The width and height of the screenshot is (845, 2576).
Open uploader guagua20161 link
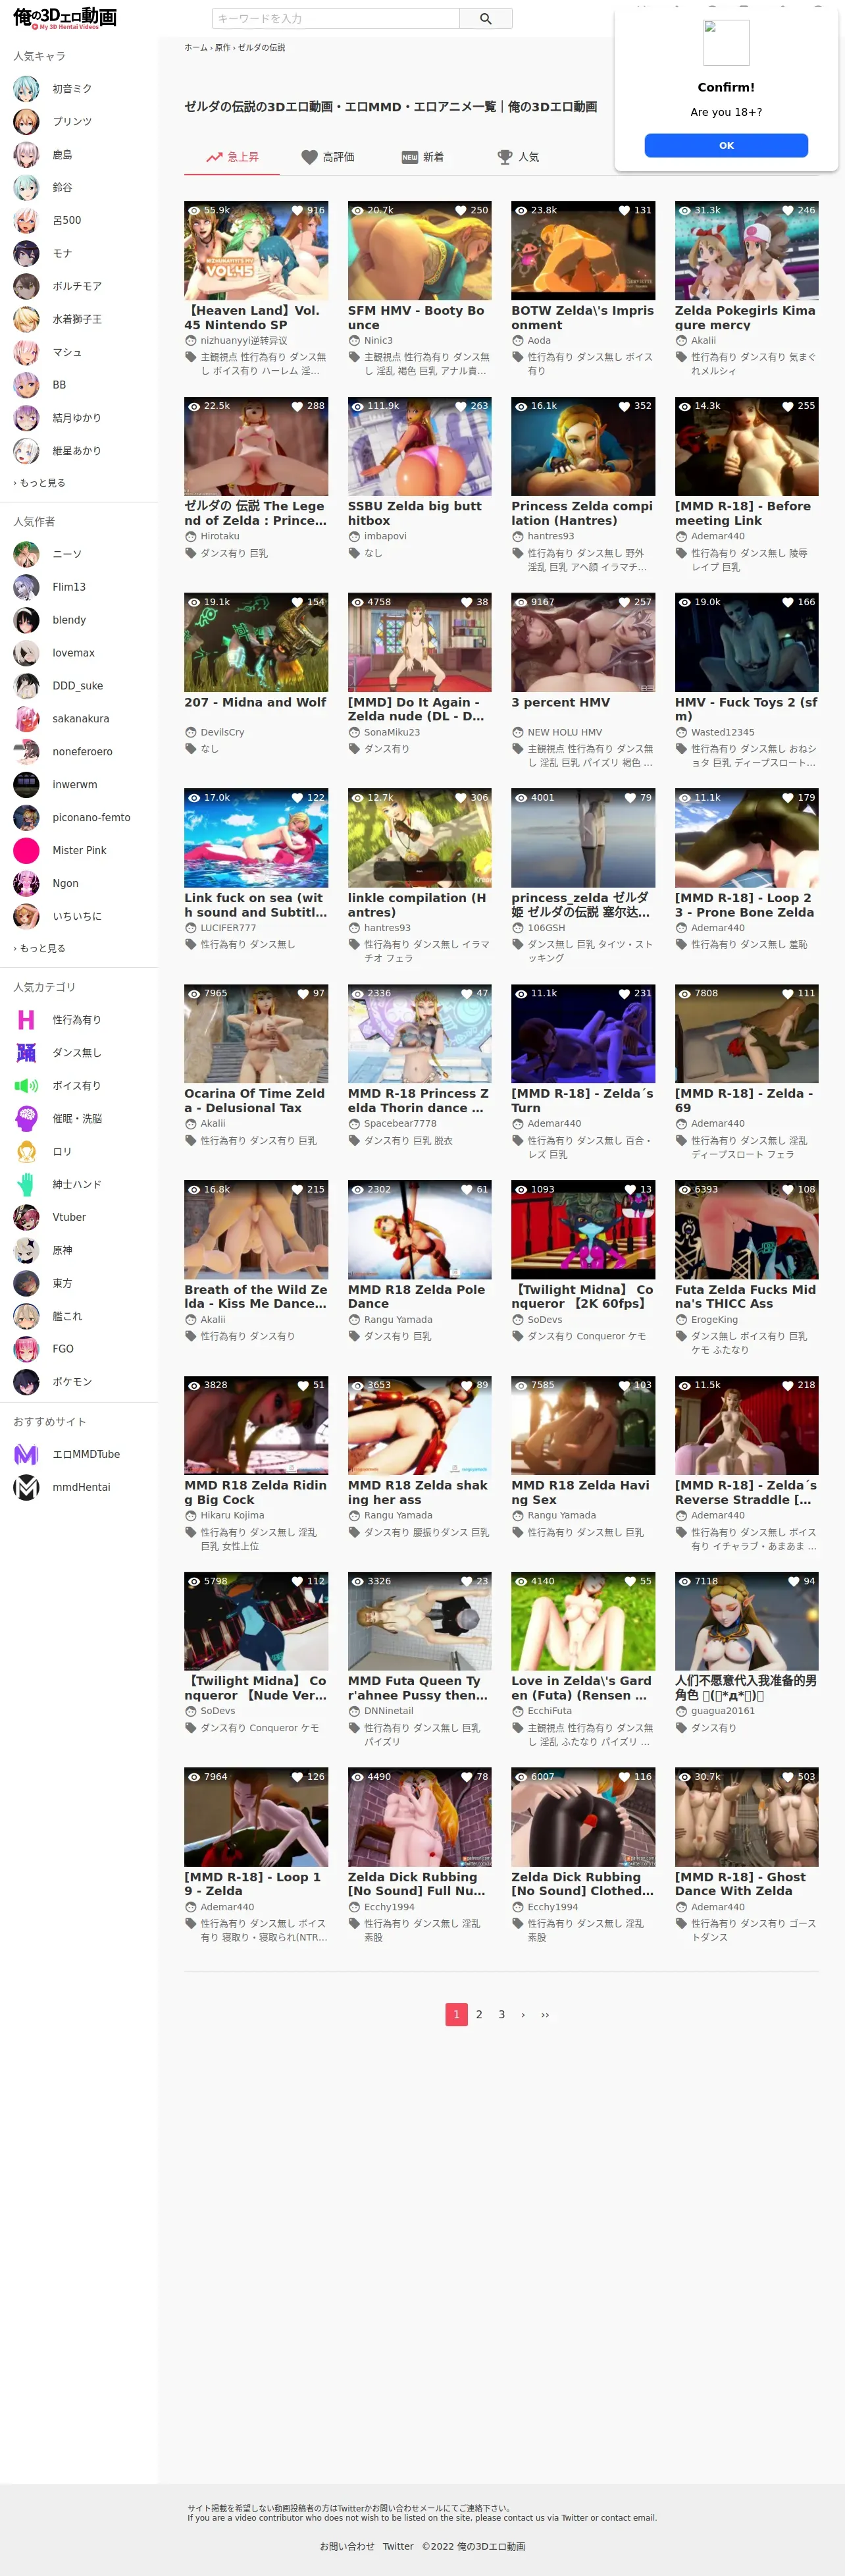pyautogui.click(x=723, y=1711)
